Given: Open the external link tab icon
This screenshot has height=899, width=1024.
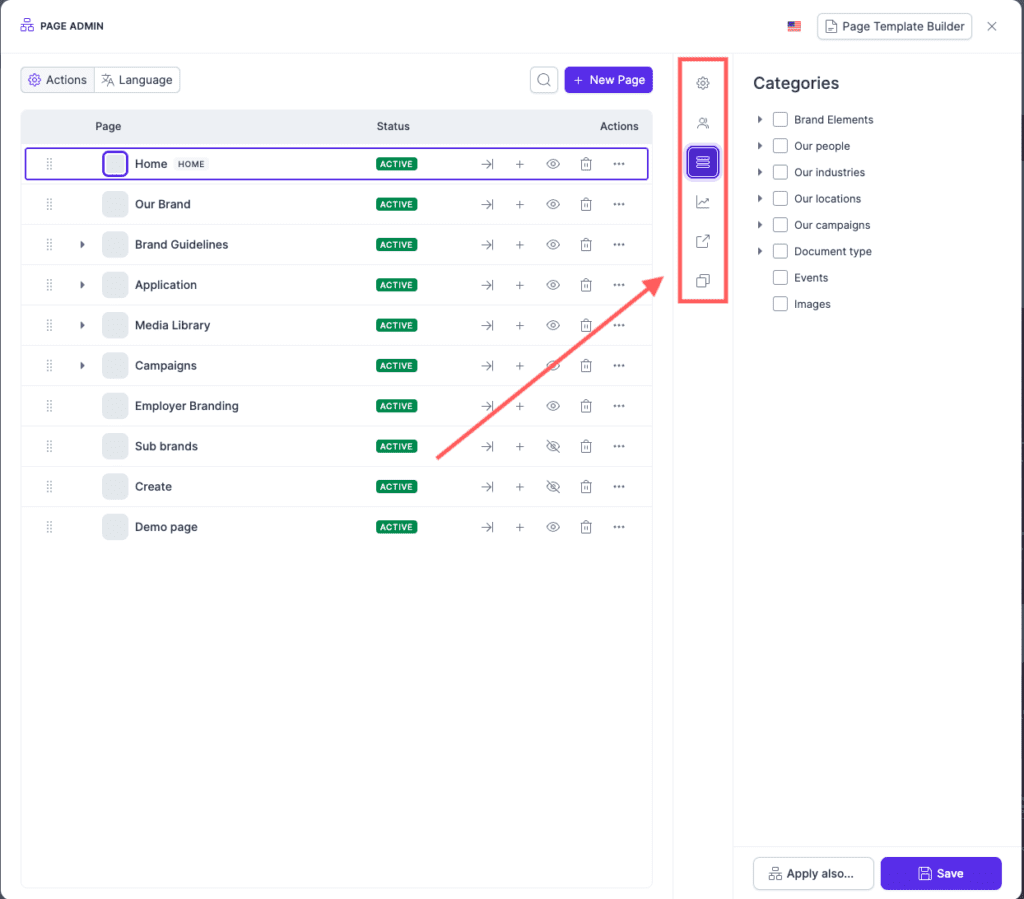Looking at the screenshot, I should coord(703,242).
